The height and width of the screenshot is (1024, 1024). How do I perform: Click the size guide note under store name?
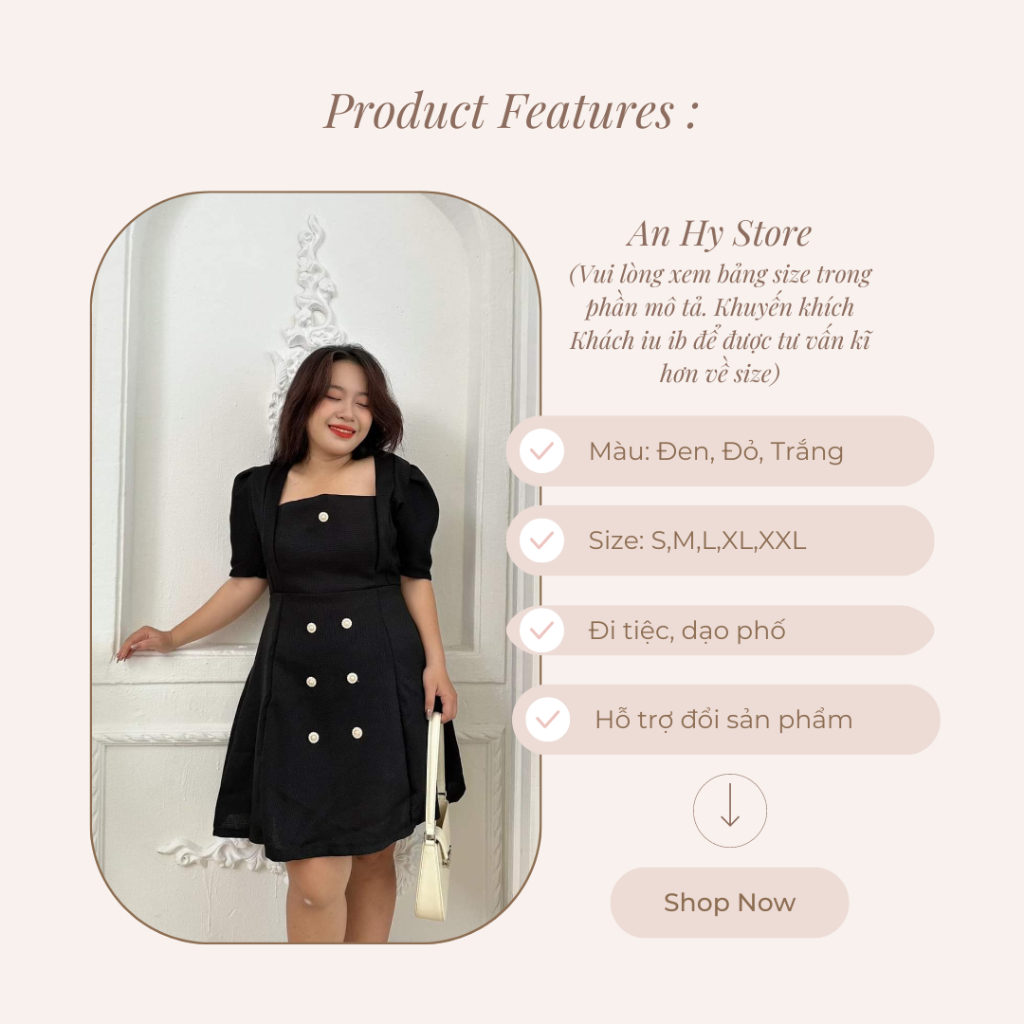point(720,323)
